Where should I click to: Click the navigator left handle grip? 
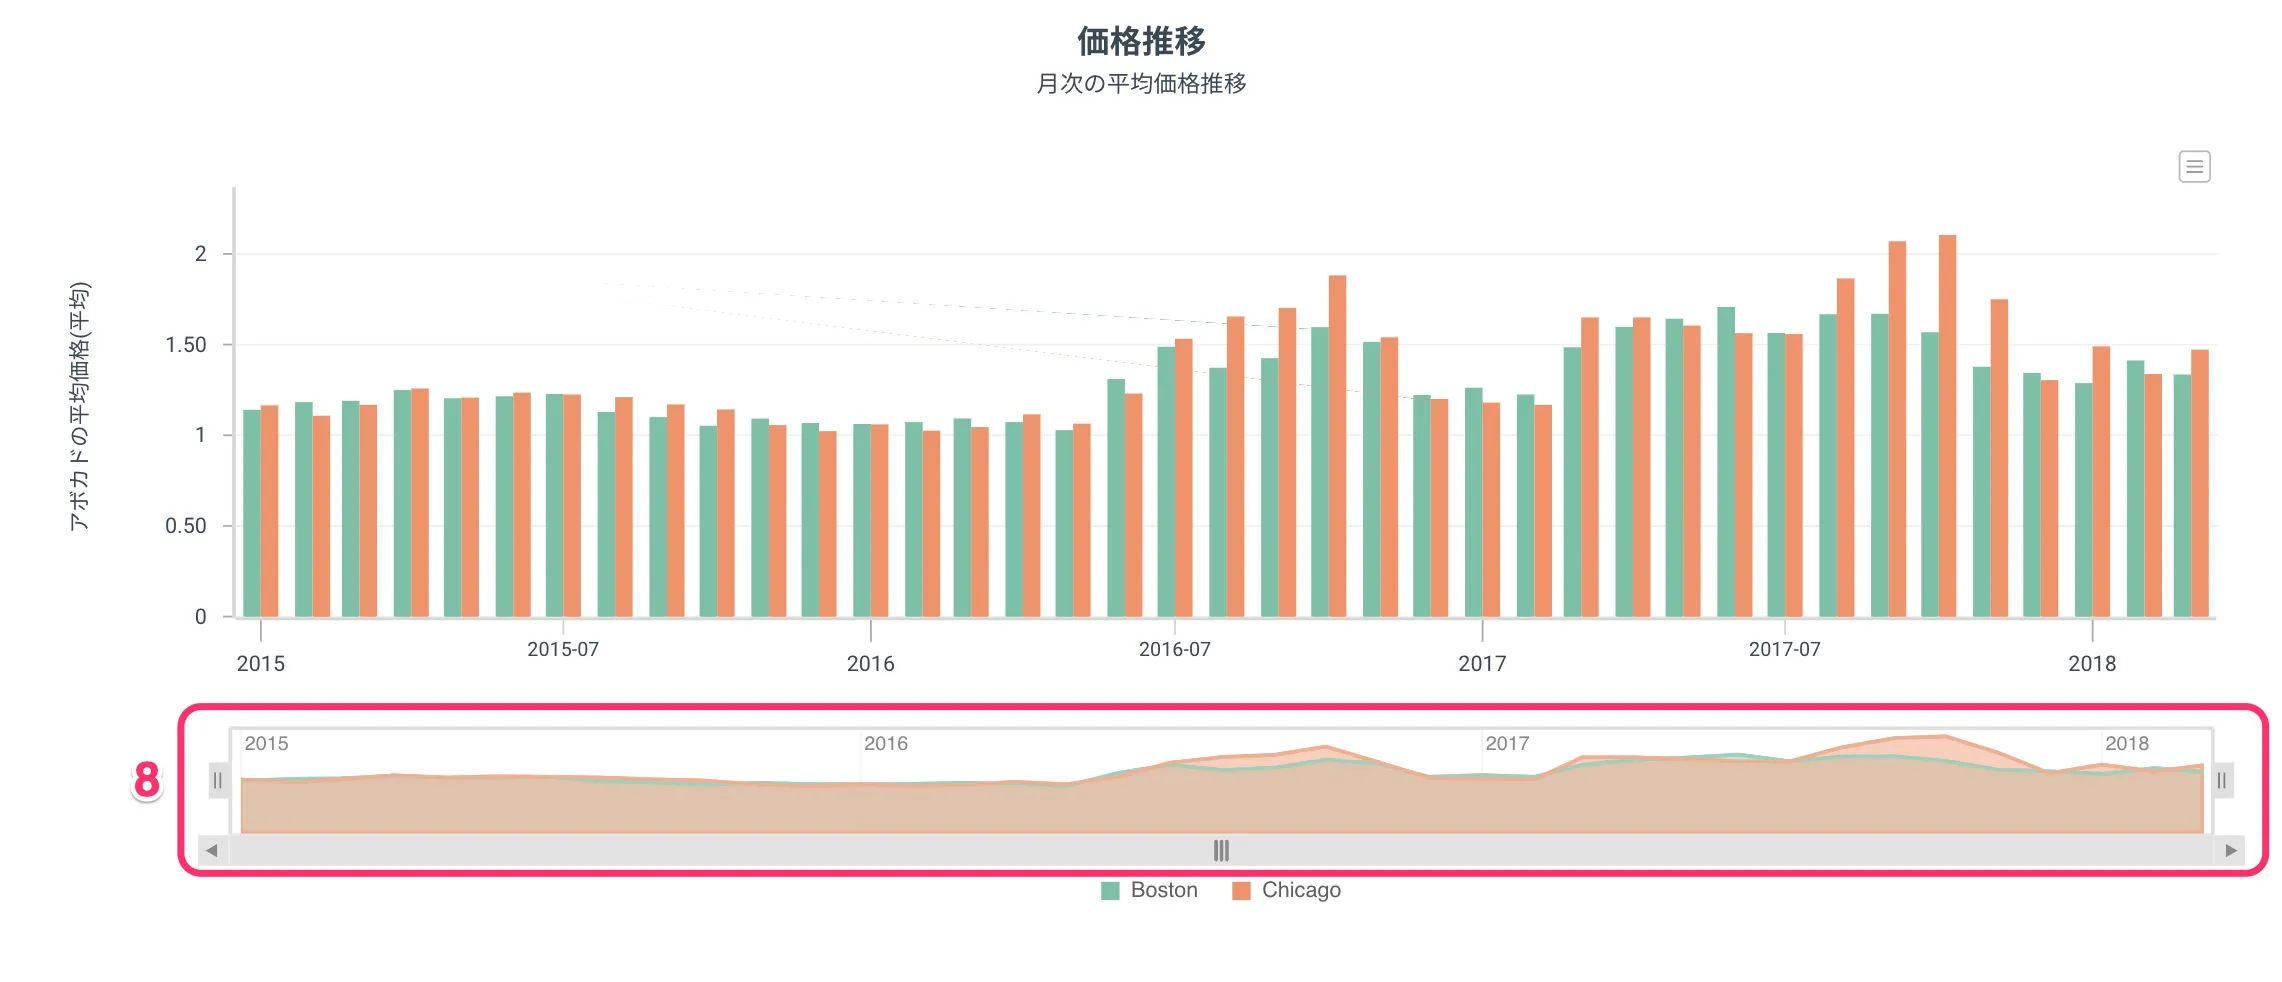(x=217, y=781)
